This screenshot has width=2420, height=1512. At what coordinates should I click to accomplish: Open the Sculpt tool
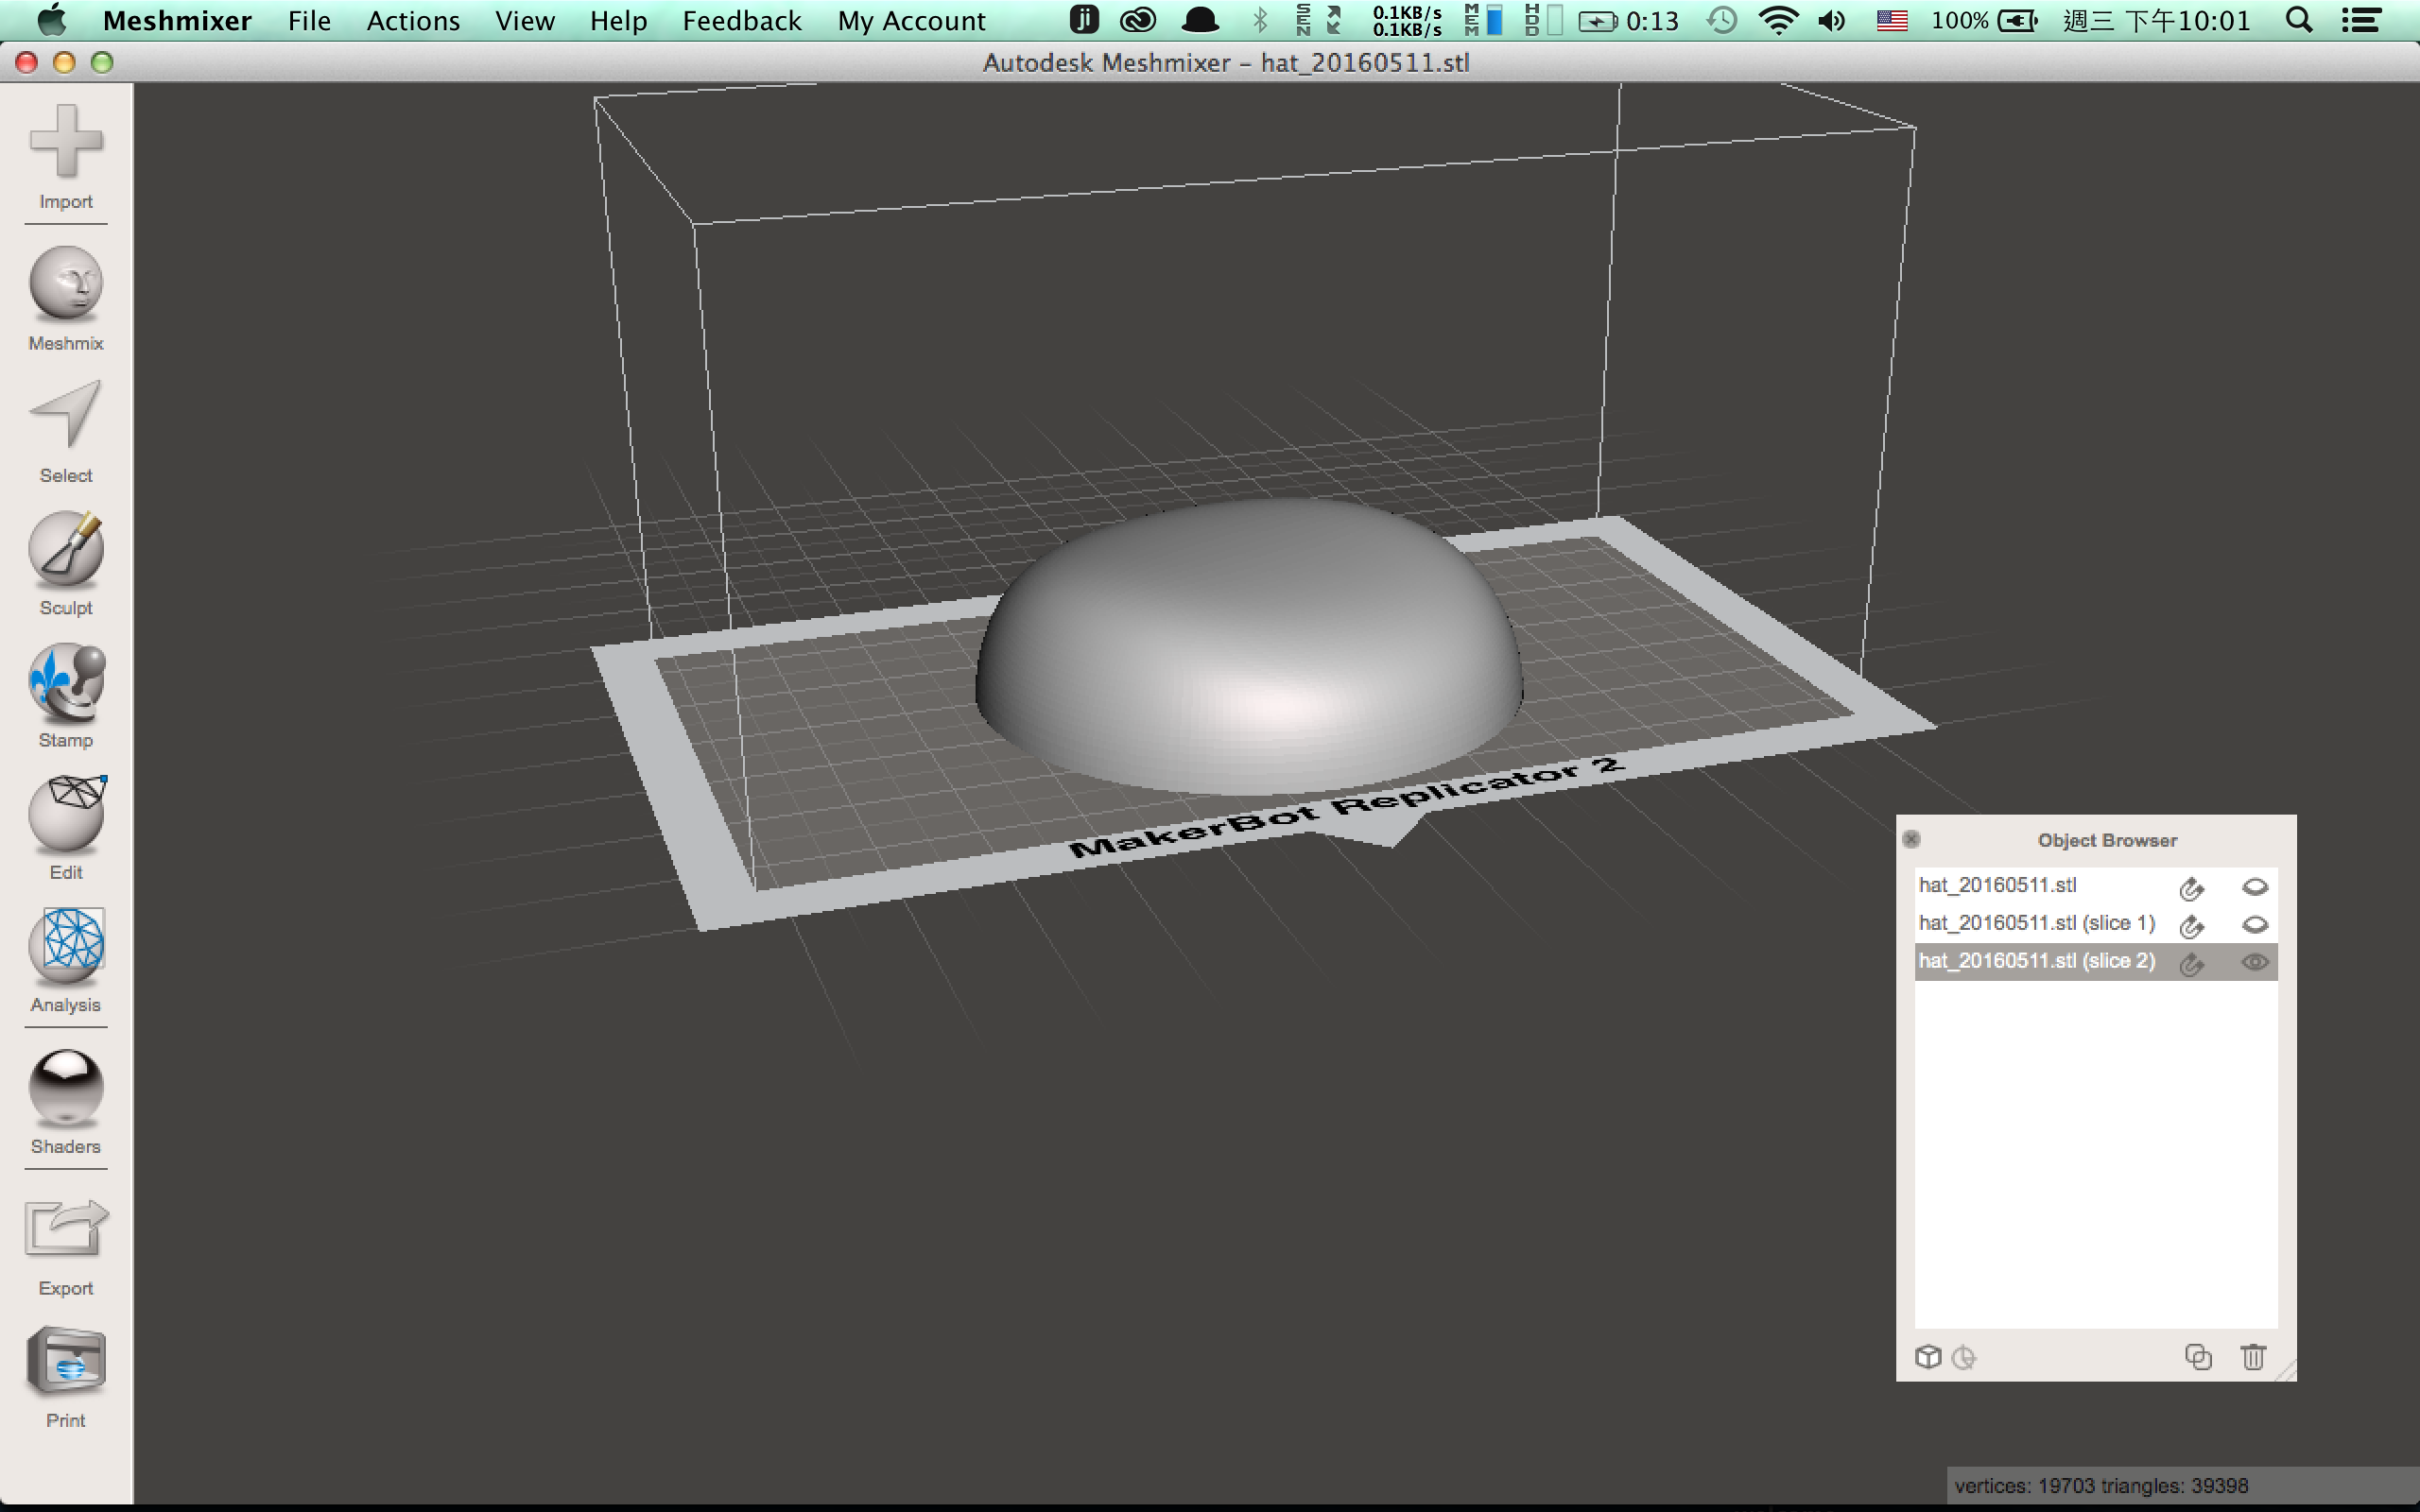coord(66,563)
